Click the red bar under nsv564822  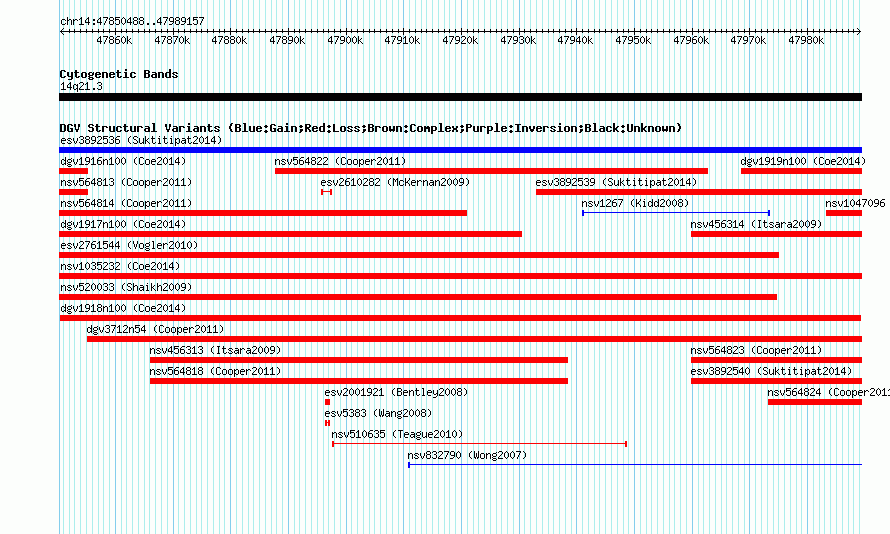(x=491, y=171)
